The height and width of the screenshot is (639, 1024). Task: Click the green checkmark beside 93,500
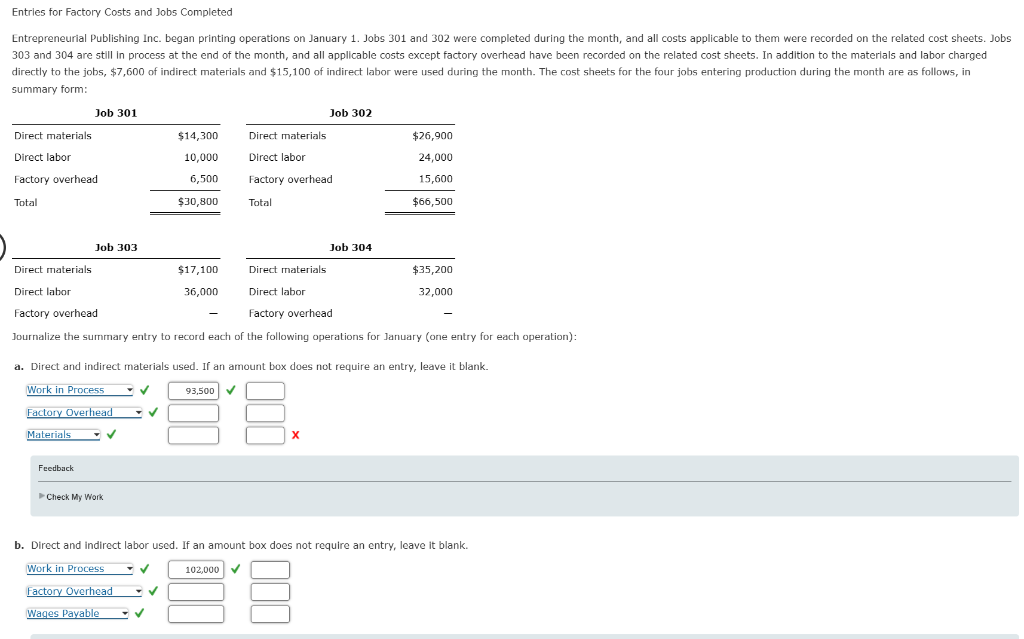[231, 391]
